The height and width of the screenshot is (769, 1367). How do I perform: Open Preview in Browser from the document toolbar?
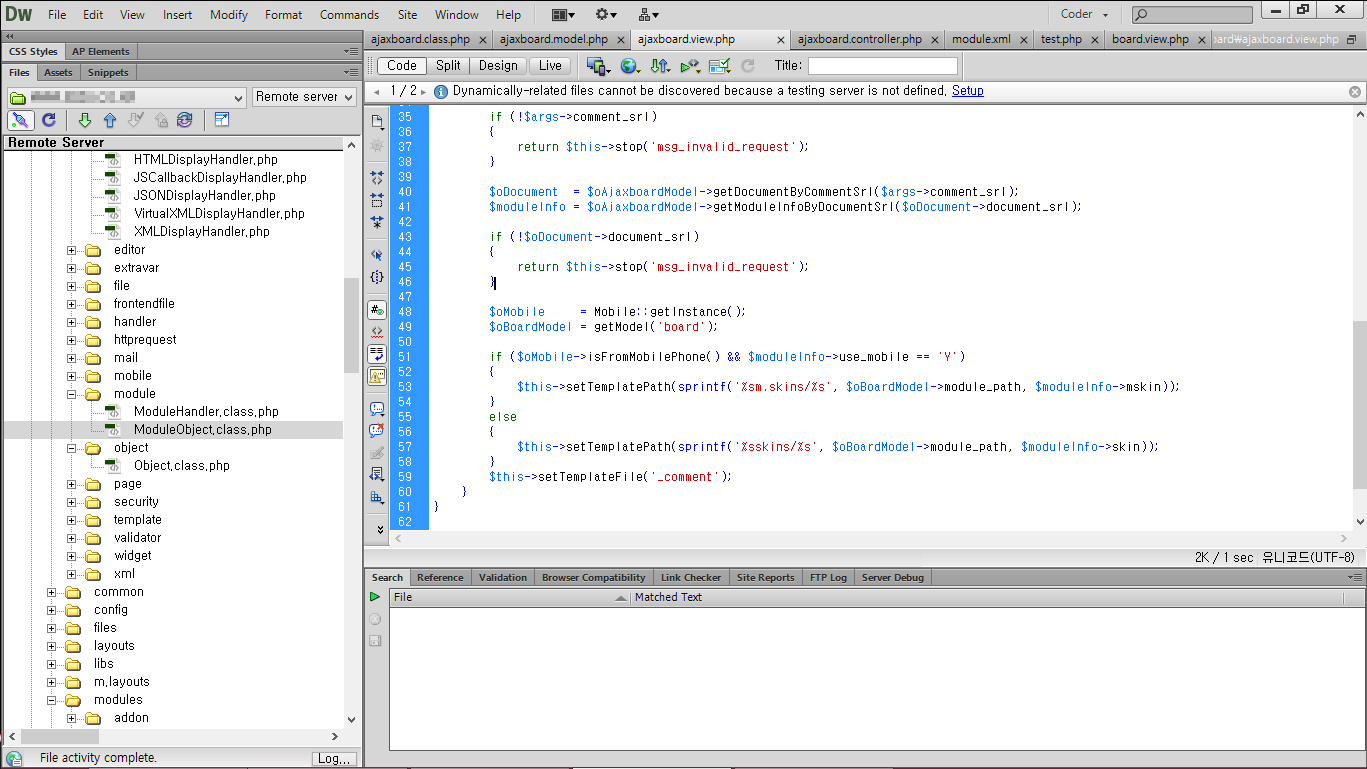tap(630, 66)
